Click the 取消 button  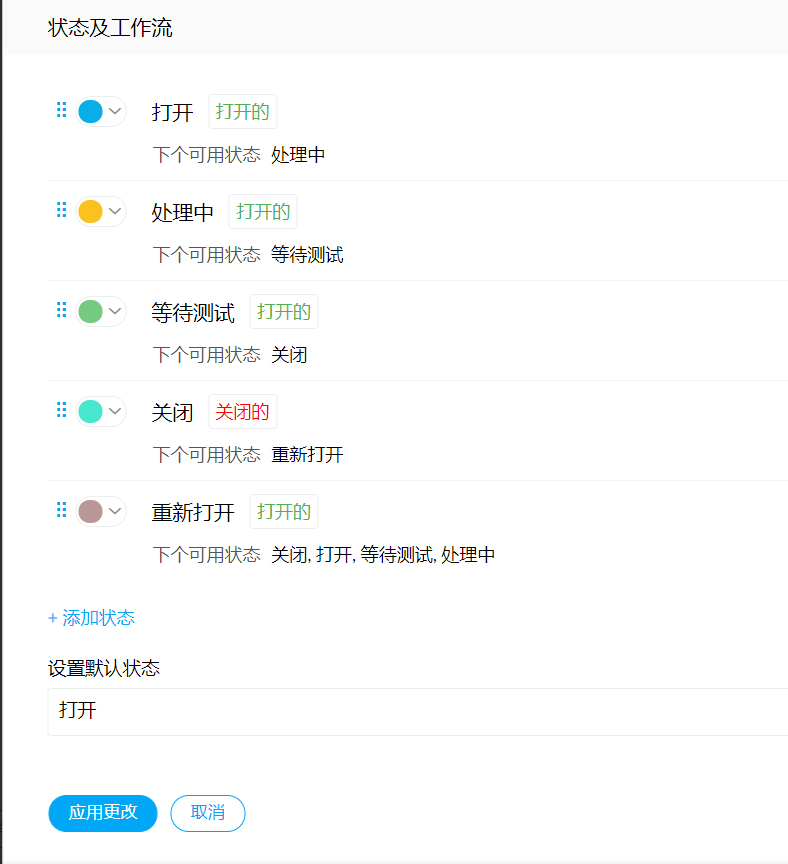[x=208, y=813]
